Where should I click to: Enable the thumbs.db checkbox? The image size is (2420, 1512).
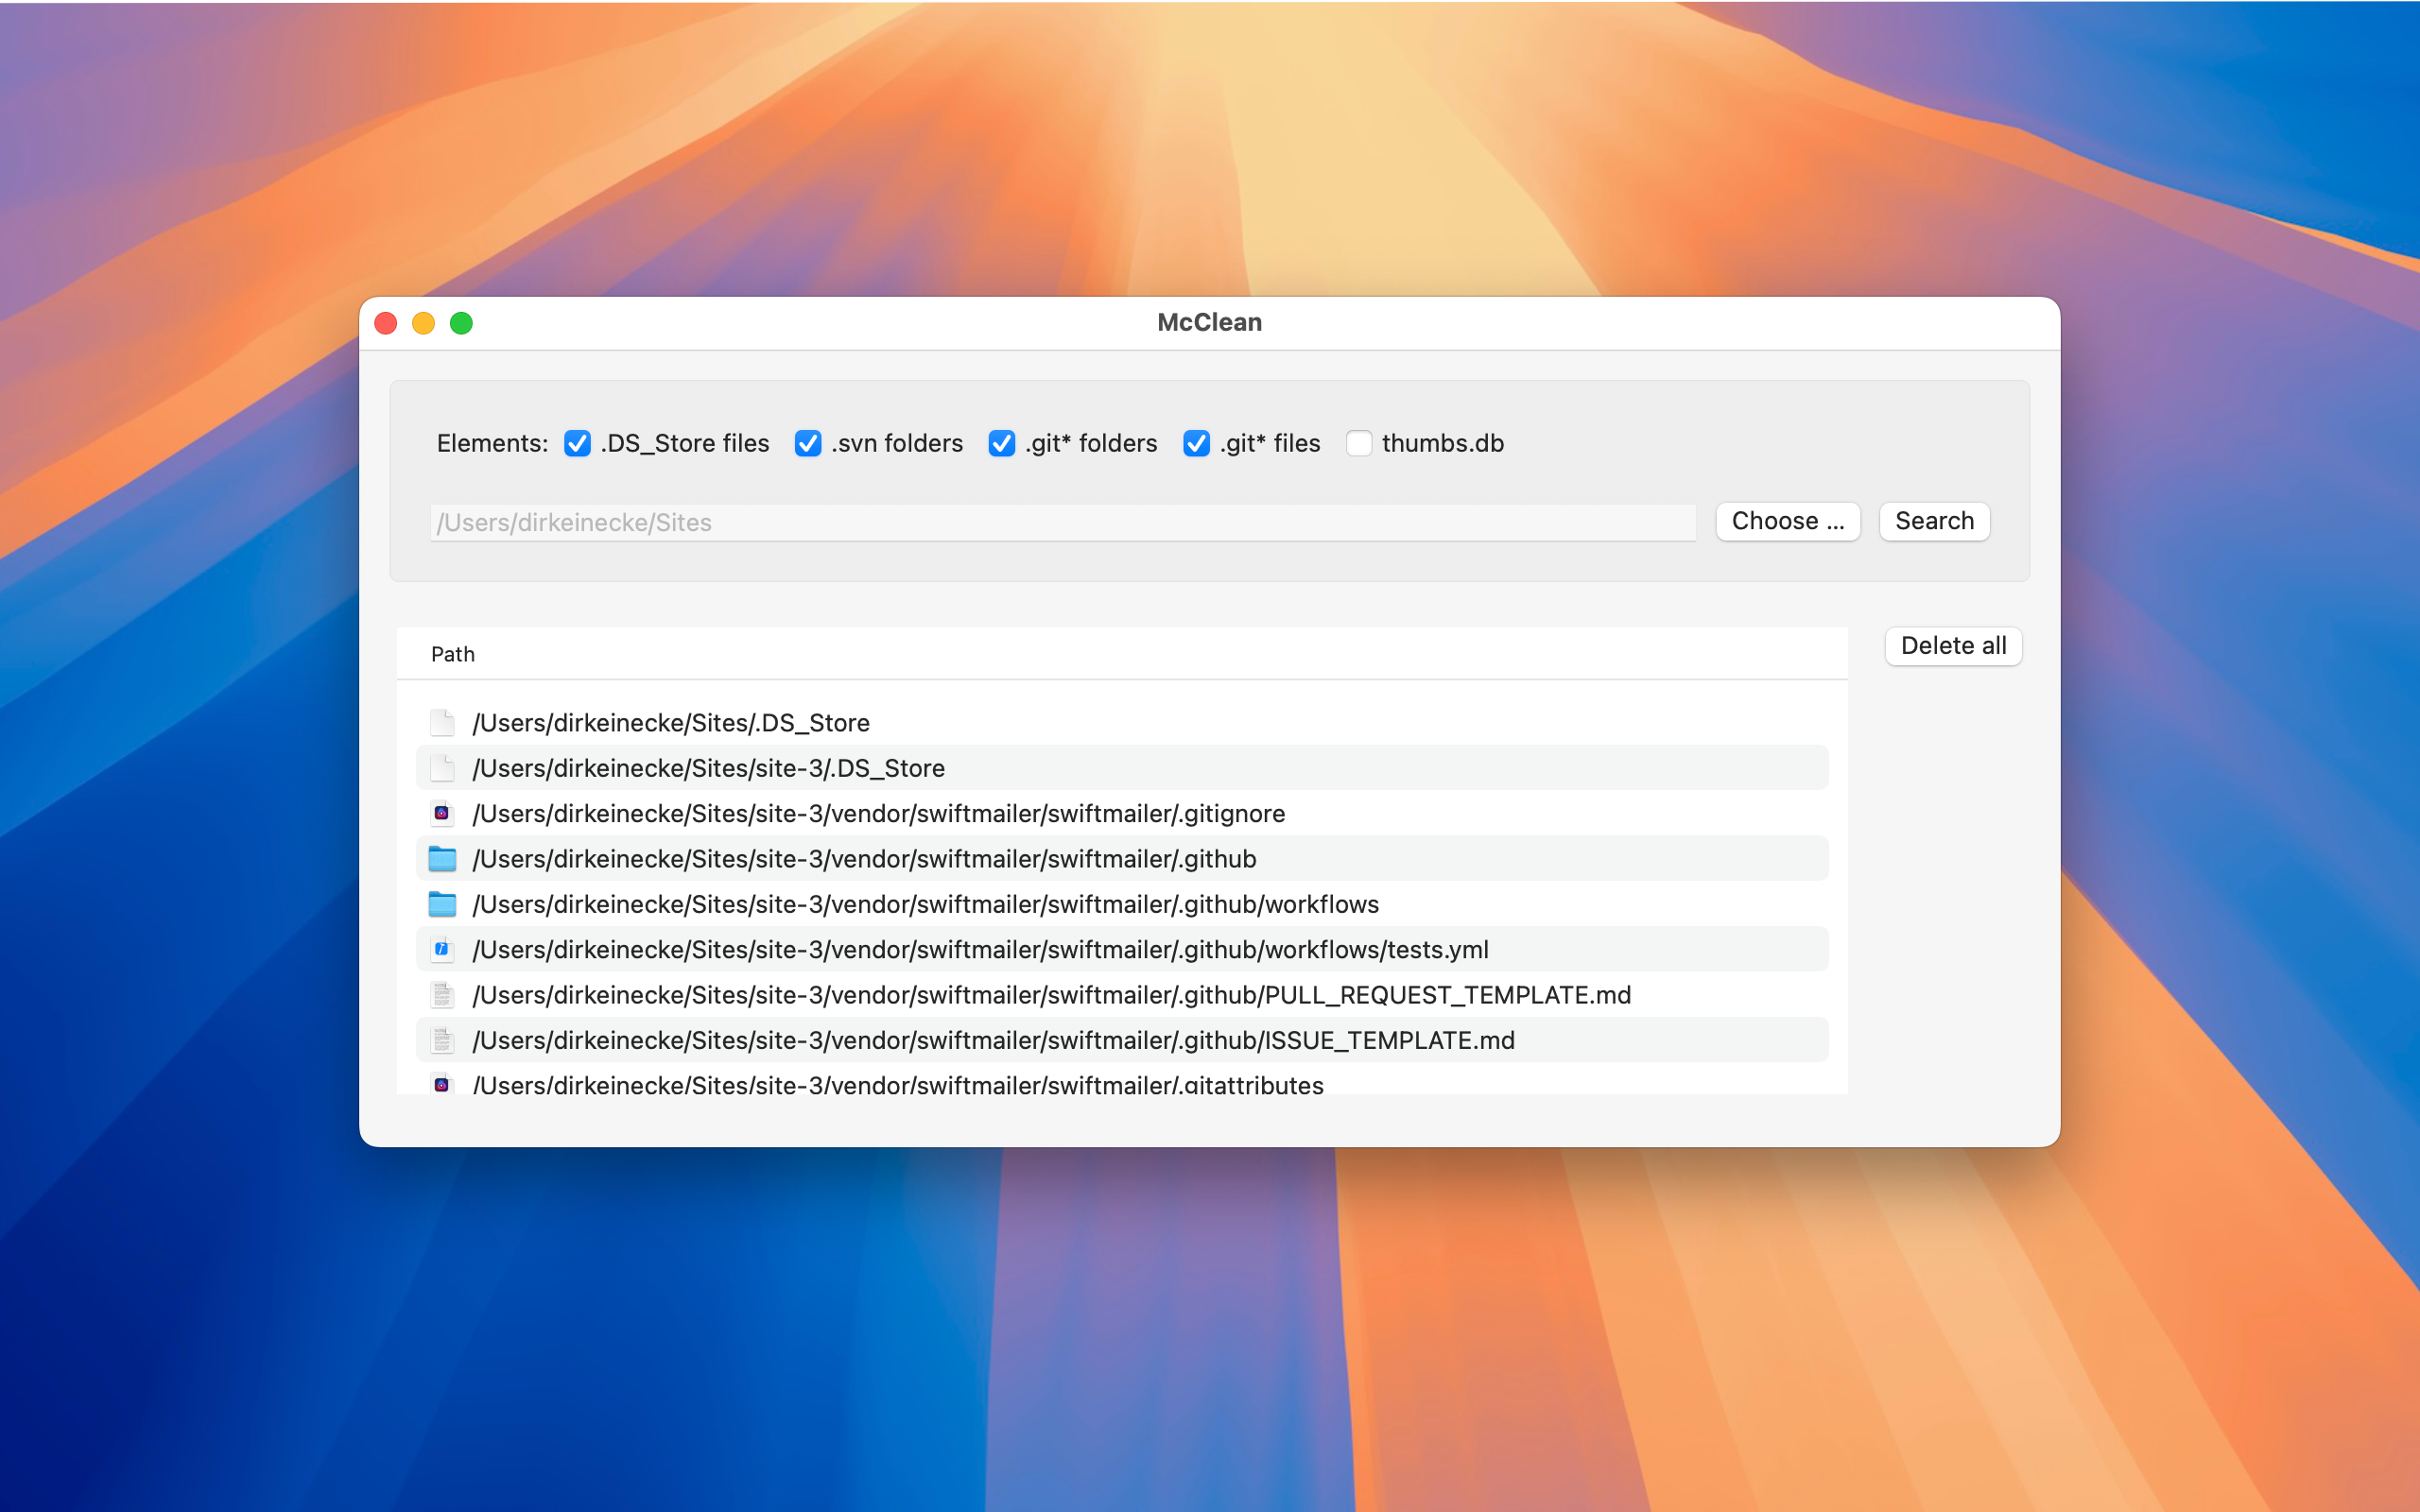[x=1359, y=443]
